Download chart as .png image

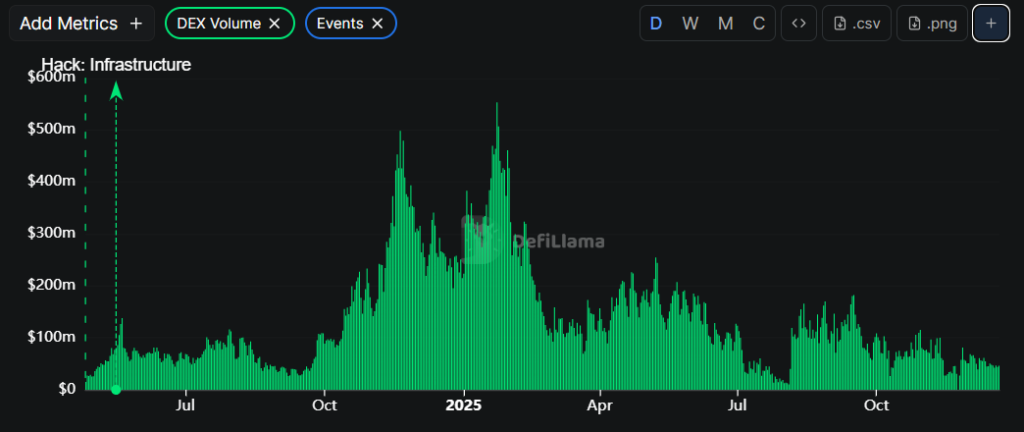(932, 23)
